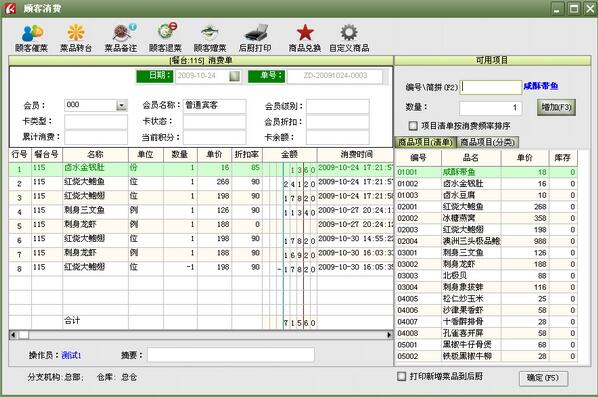Select item 02002 冰糖燕窝
The height and width of the screenshot is (397, 598).
[x=486, y=218]
